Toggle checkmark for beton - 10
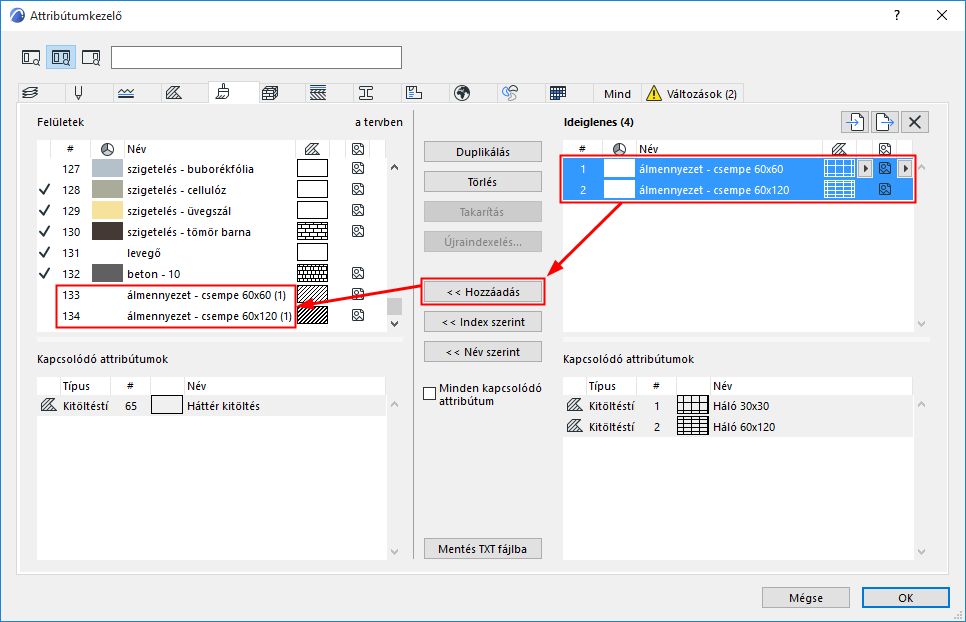966x622 pixels. 44,273
